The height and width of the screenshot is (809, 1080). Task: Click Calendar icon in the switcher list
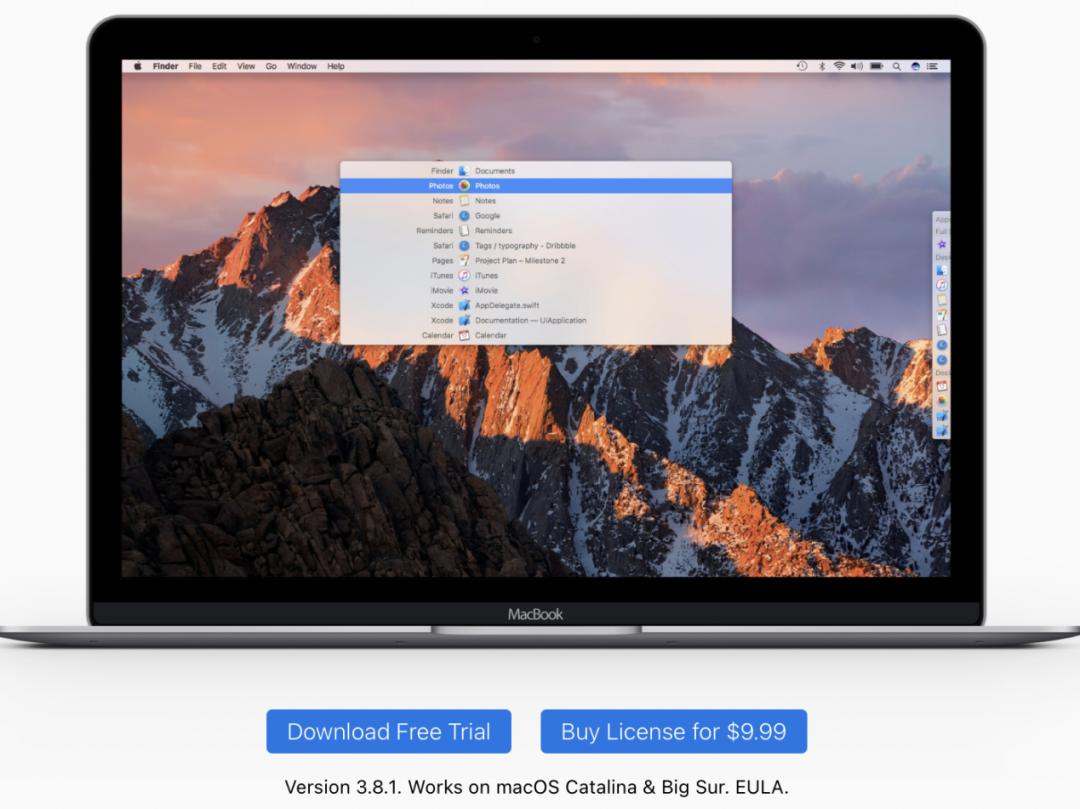(x=464, y=335)
